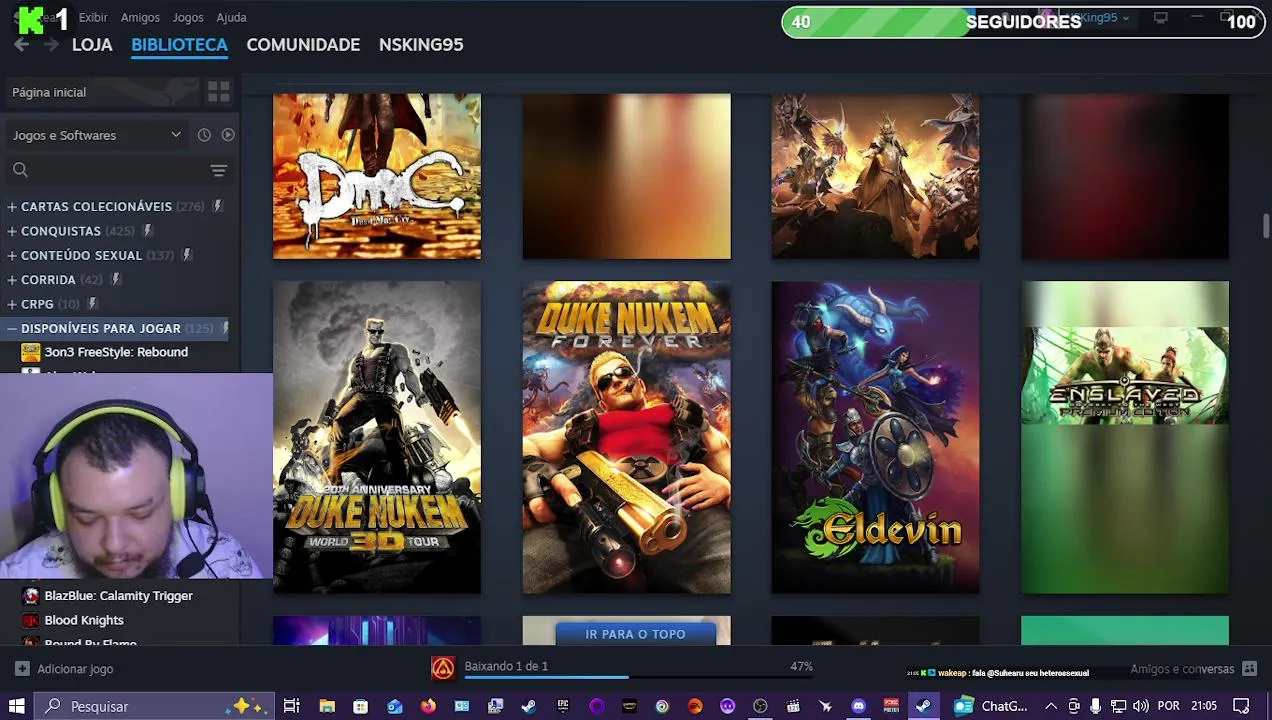The height and width of the screenshot is (720, 1272).
Task: Switch to the COMUNIDADE tab
Action: [x=303, y=45]
